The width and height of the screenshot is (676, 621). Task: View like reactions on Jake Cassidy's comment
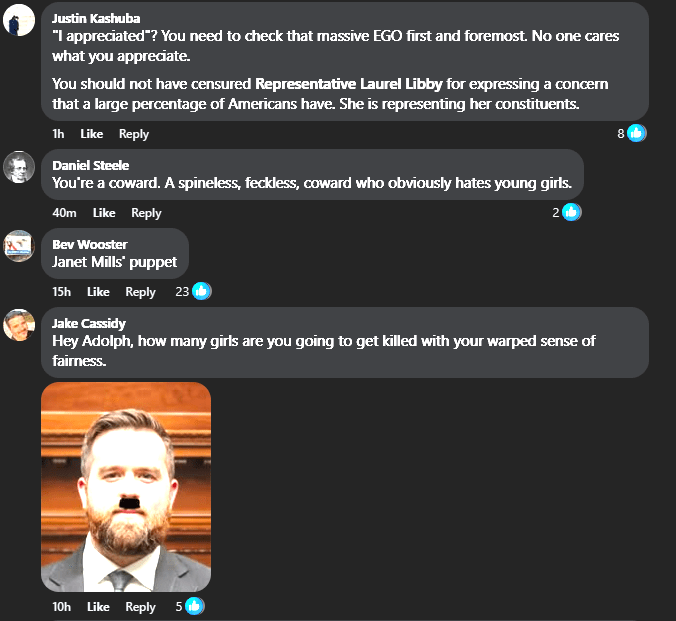tap(194, 606)
